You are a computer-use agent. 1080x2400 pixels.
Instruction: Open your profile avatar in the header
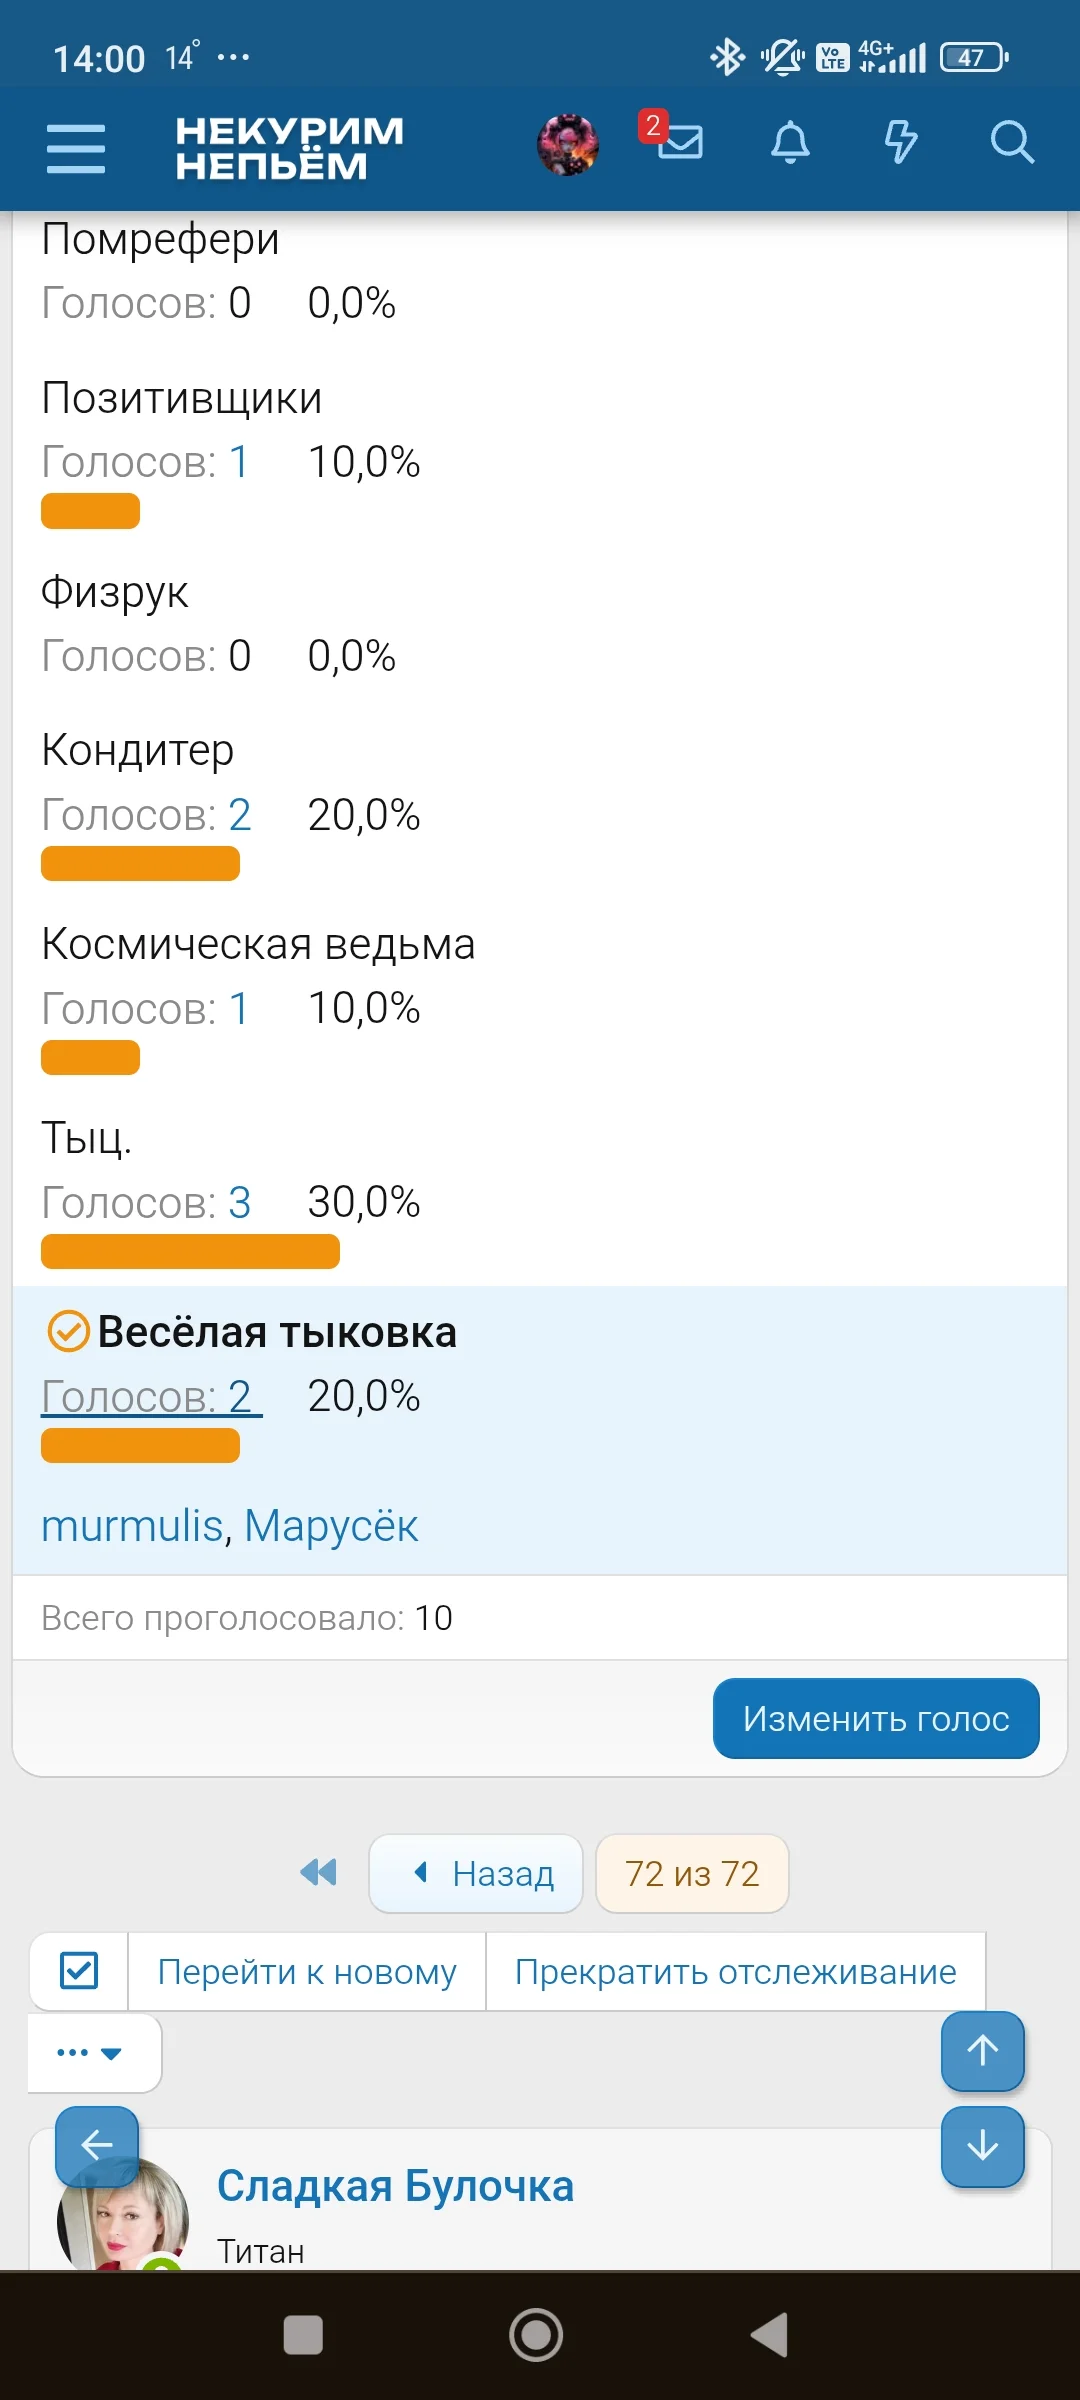[x=568, y=145]
